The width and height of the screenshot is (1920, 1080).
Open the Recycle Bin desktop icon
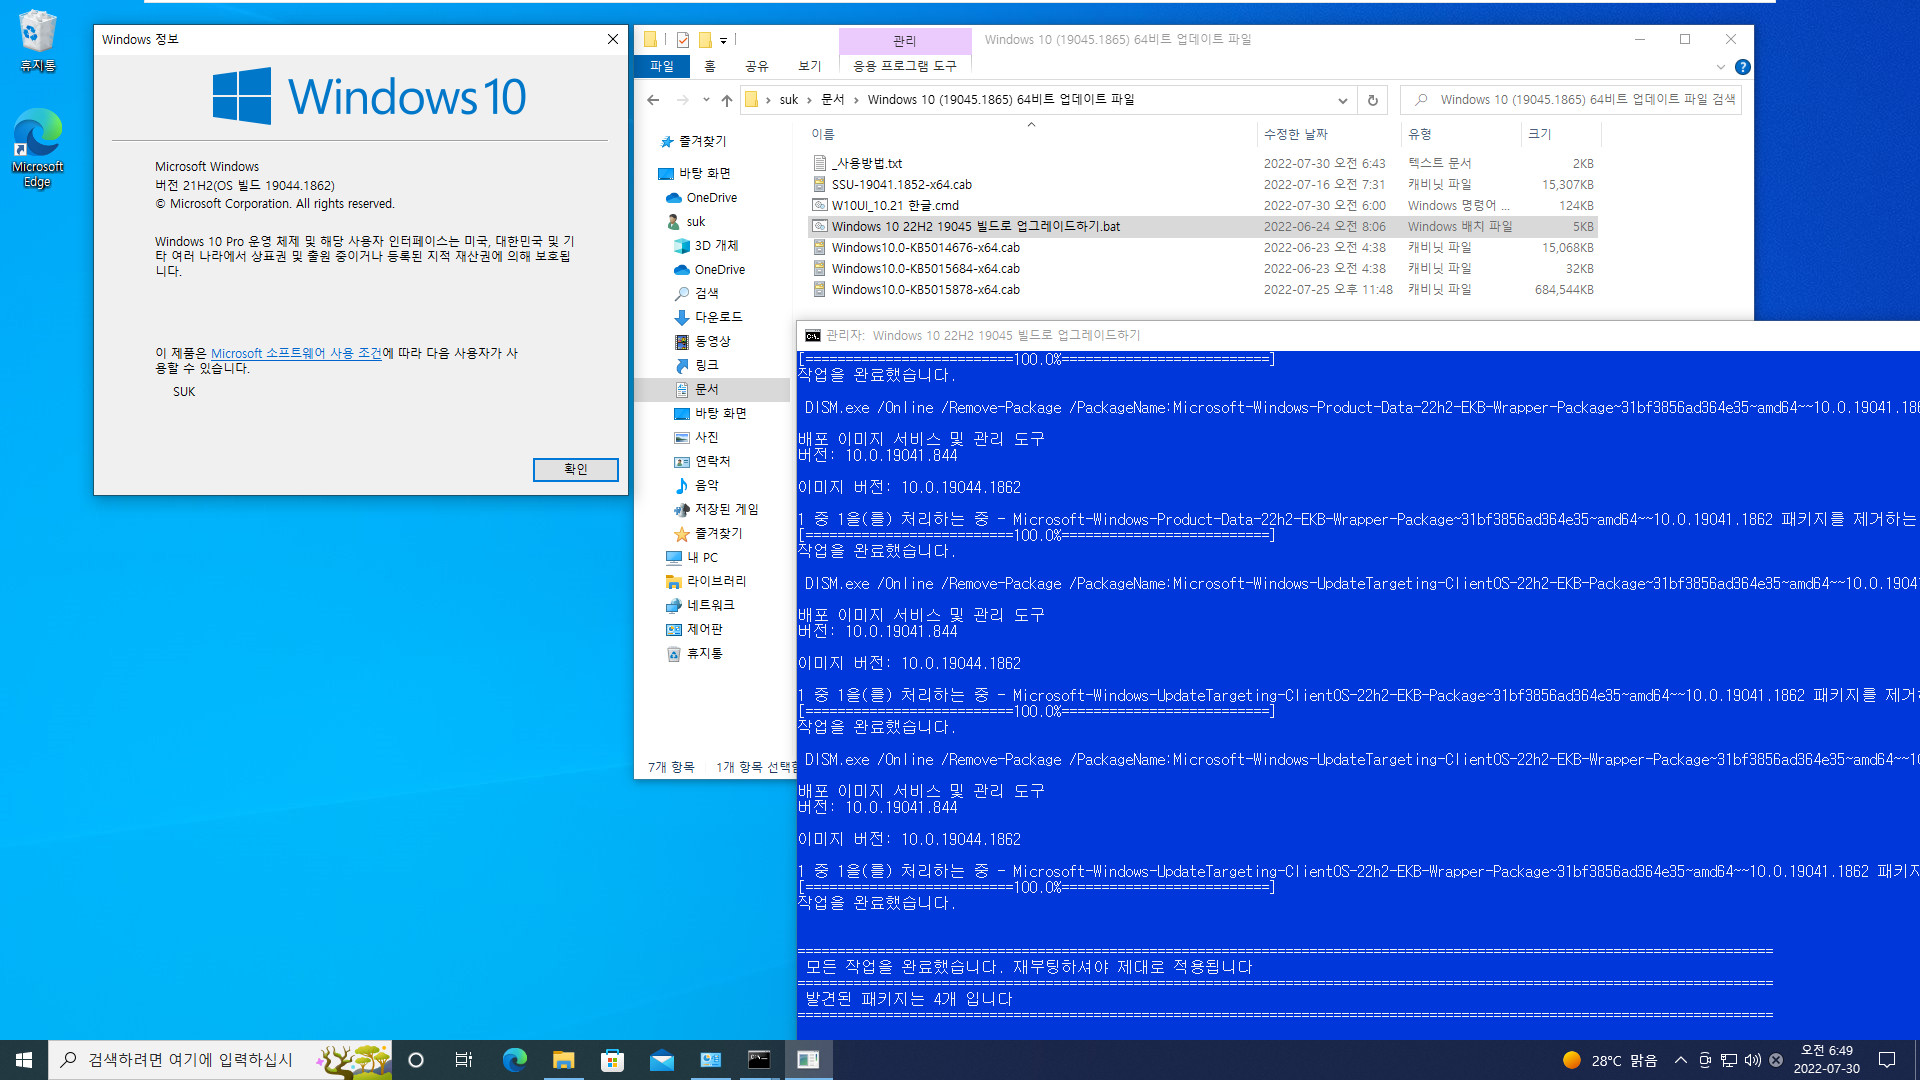click(x=37, y=42)
